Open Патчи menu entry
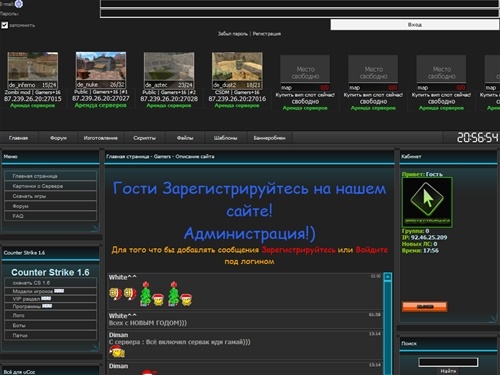Image resolution: width=500 pixels, height=375 pixels. tap(51, 335)
